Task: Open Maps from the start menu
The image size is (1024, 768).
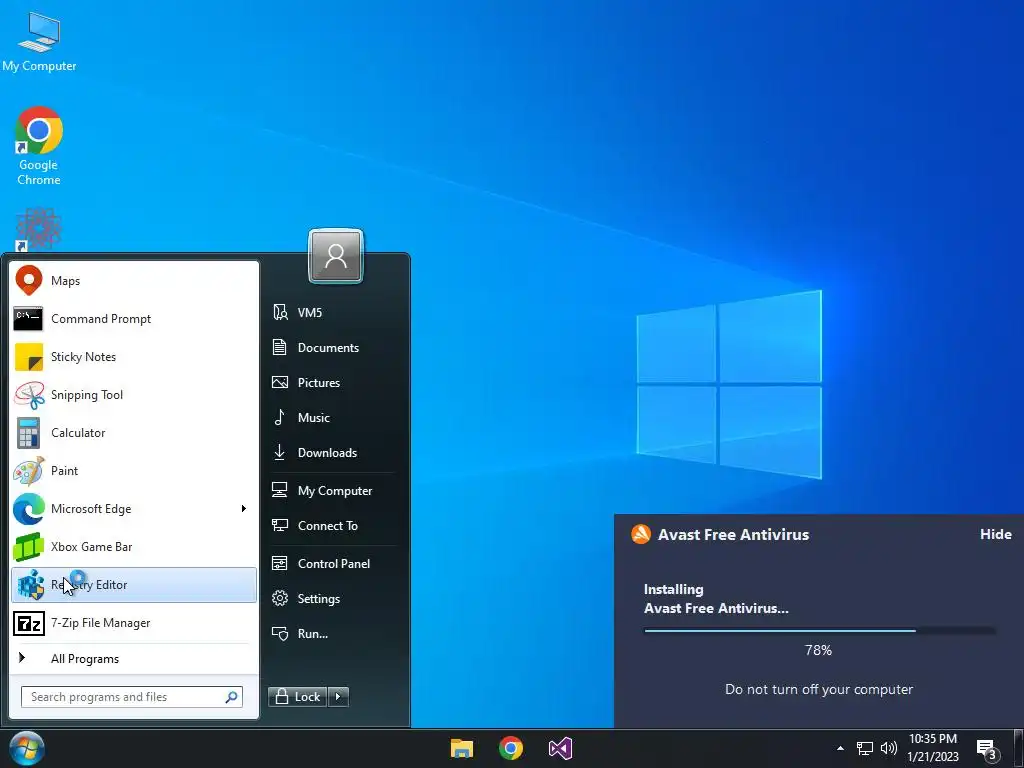Action: pyautogui.click(x=134, y=281)
